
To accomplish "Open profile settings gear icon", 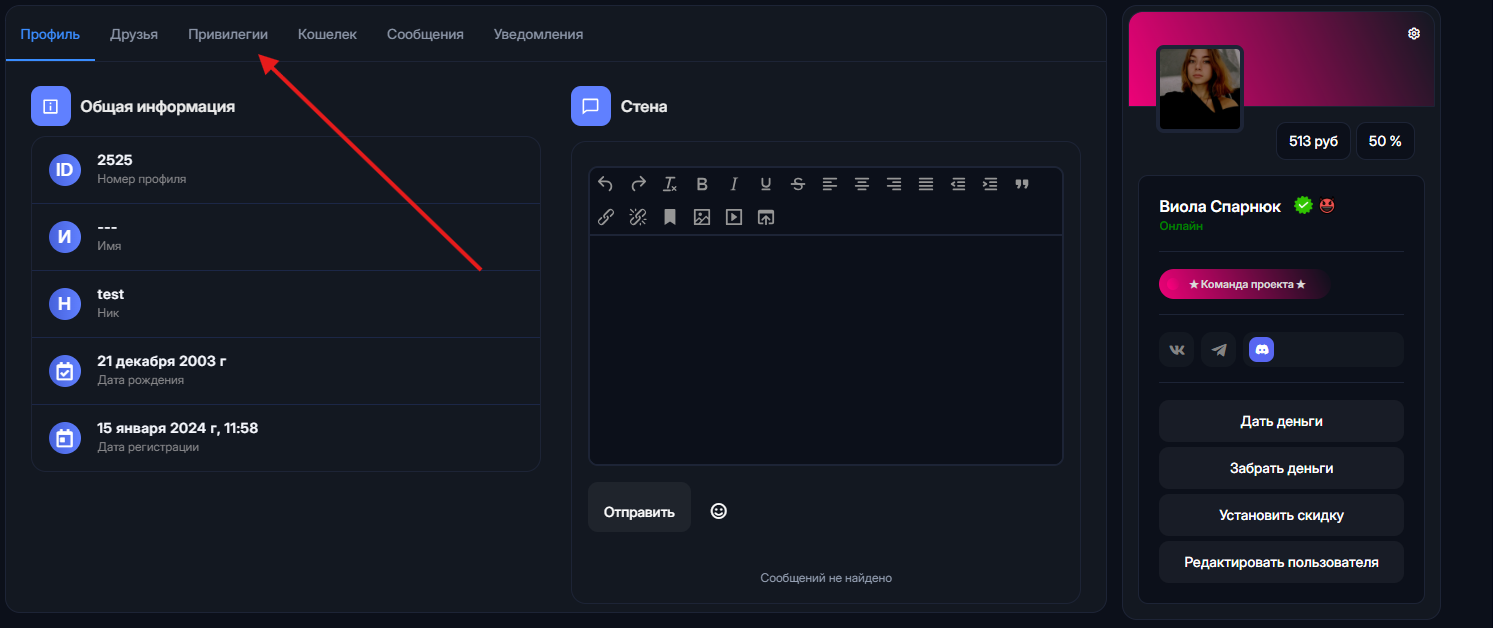I will [x=1414, y=34].
